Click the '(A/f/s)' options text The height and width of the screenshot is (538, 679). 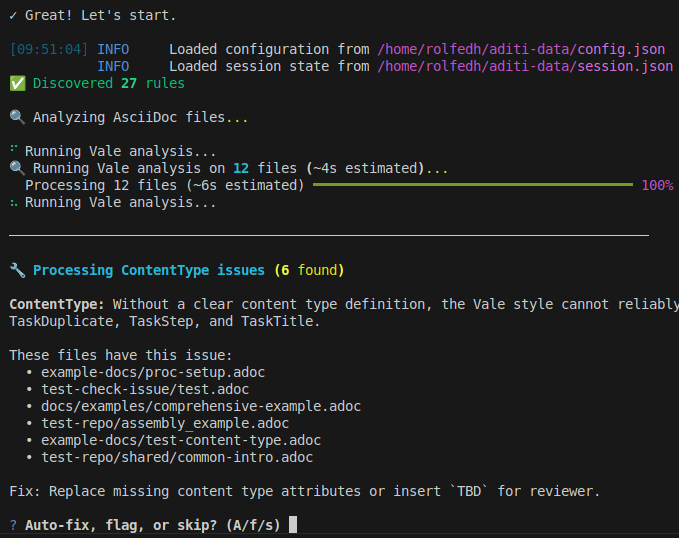[253, 525]
